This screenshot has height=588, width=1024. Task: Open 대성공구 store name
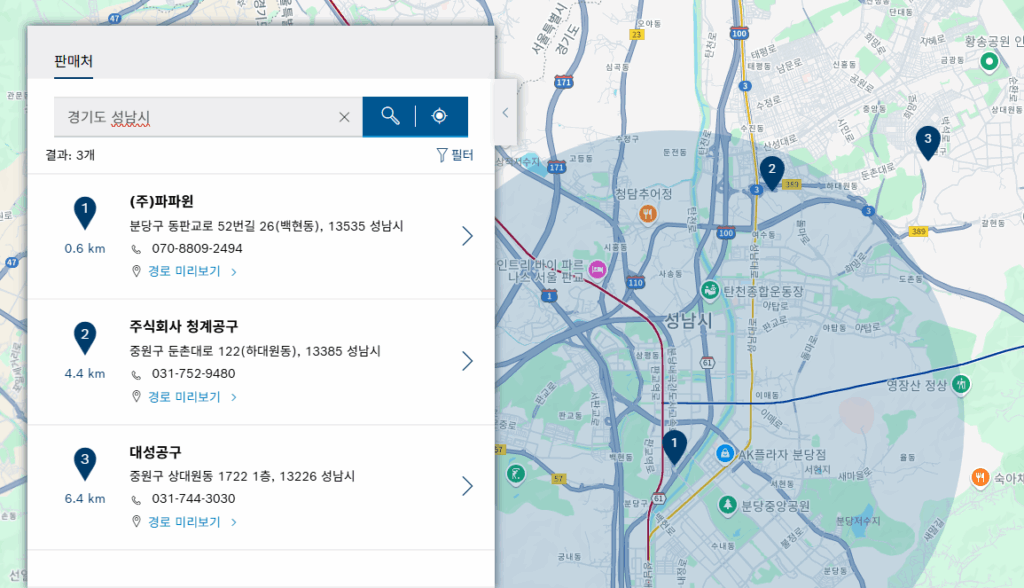(155, 451)
